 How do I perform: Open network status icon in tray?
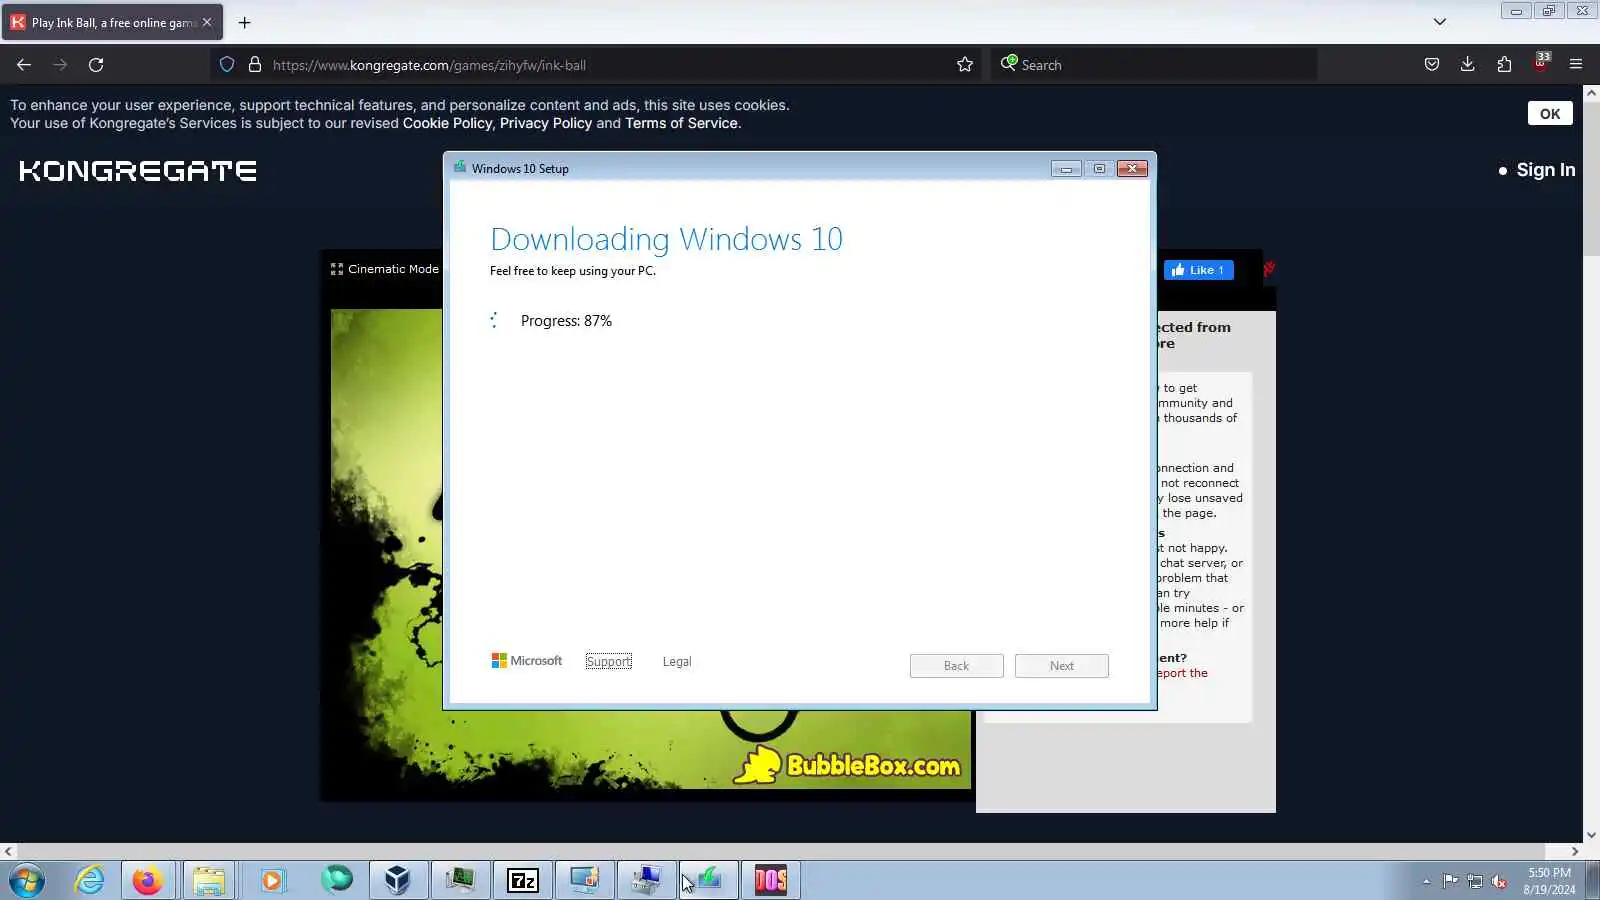click(x=1475, y=881)
